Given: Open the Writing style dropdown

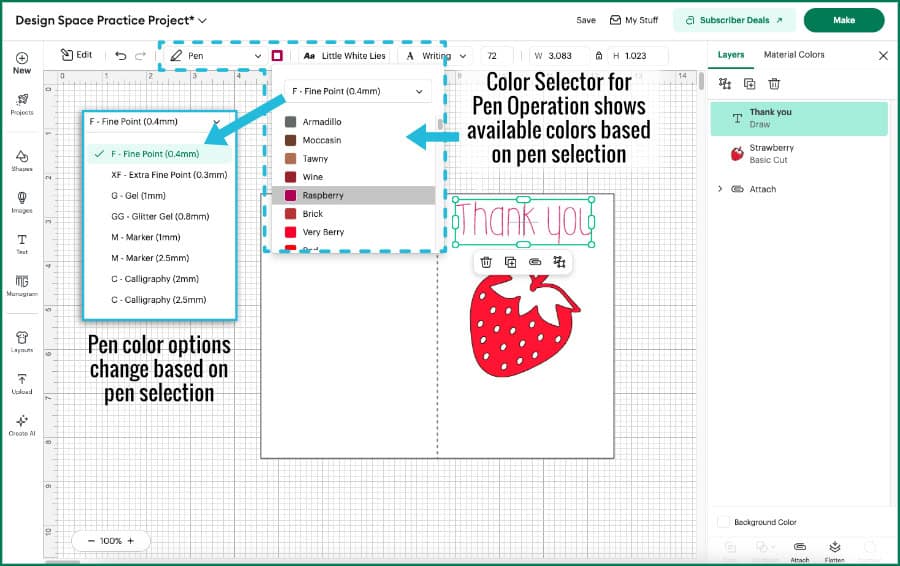Looking at the screenshot, I should click(435, 56).
